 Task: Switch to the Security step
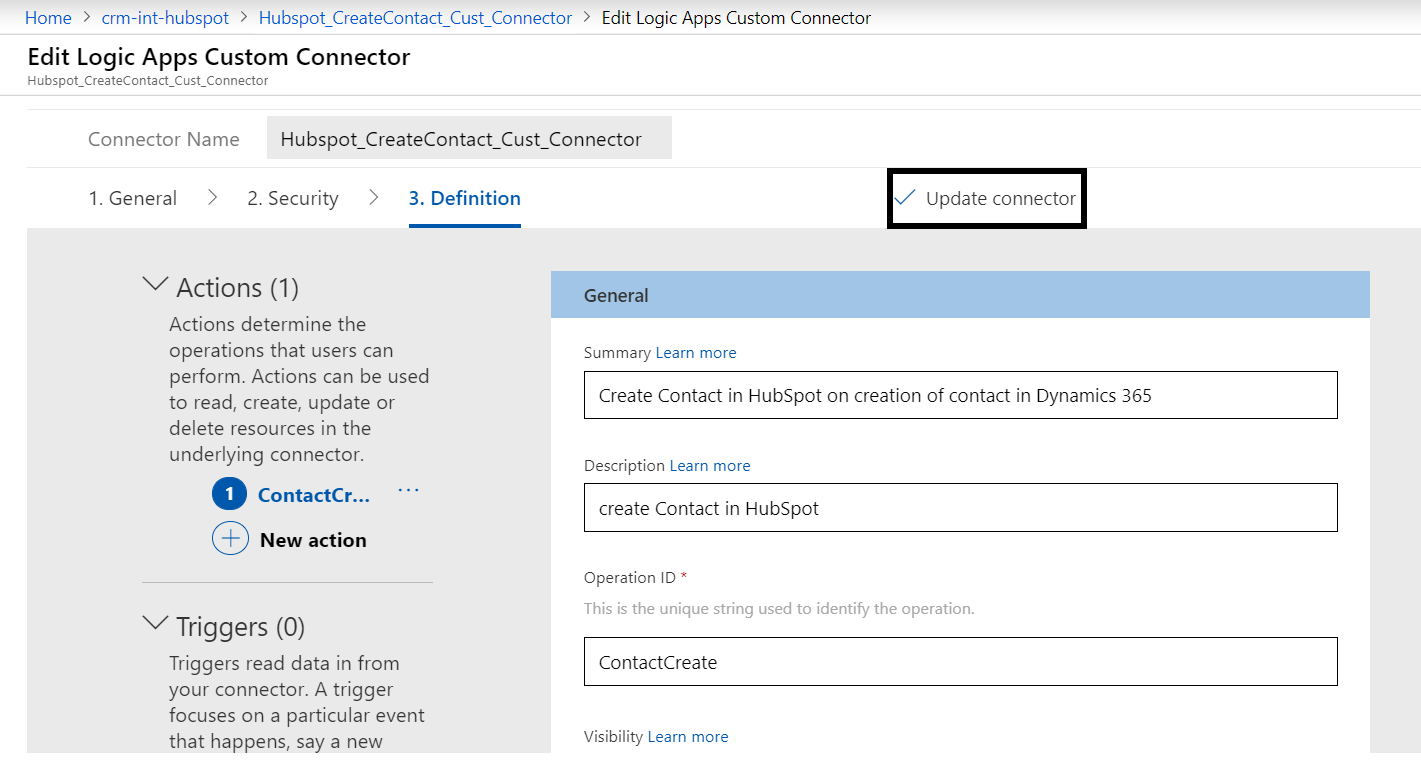pos(293,197)
